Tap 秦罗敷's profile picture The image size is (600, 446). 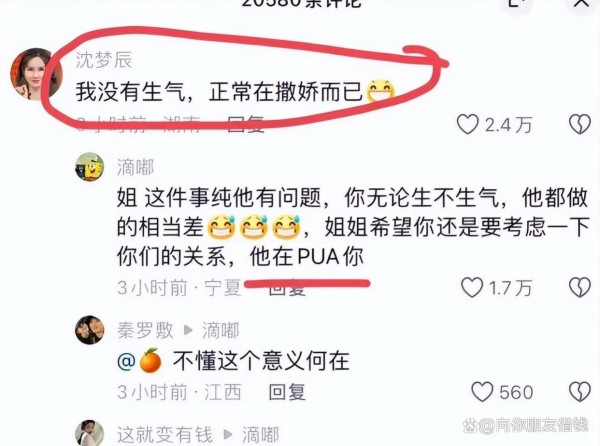pos(90,330)
